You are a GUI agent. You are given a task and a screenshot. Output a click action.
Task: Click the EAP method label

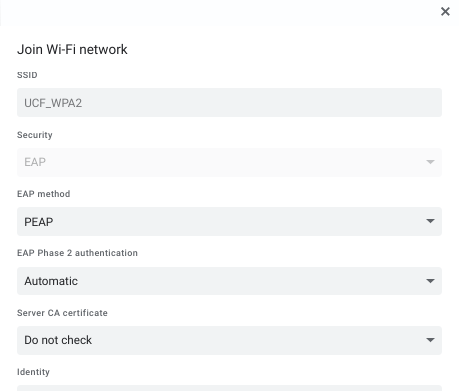coord(44,194)
